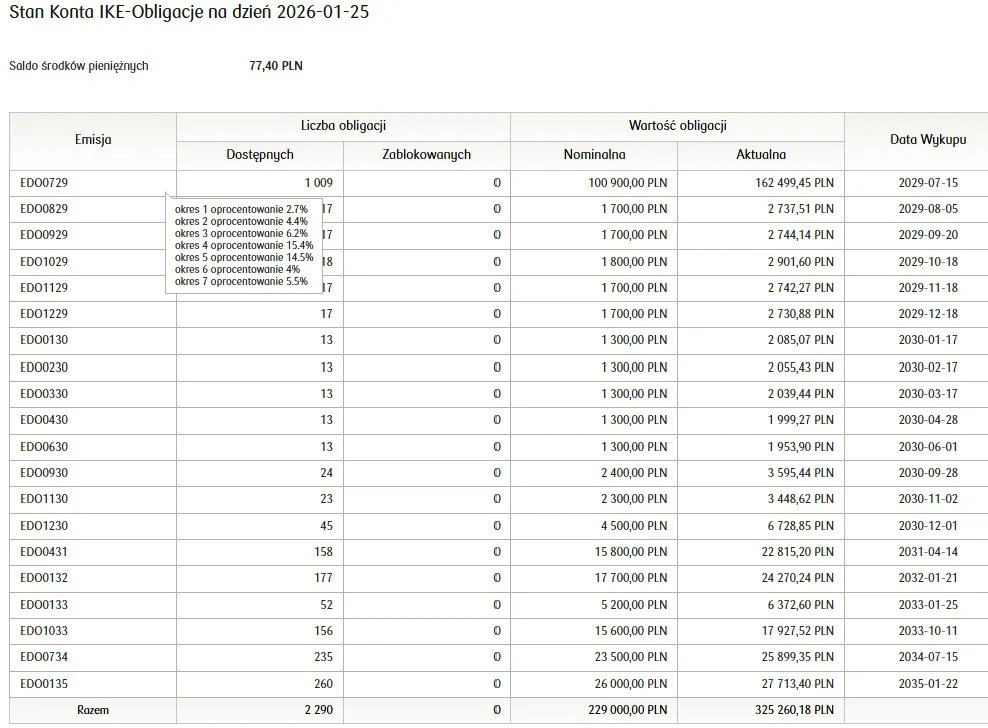Click the Emisja column header
The width and height of the screenshot is (988, 728).
click(93, 140)
